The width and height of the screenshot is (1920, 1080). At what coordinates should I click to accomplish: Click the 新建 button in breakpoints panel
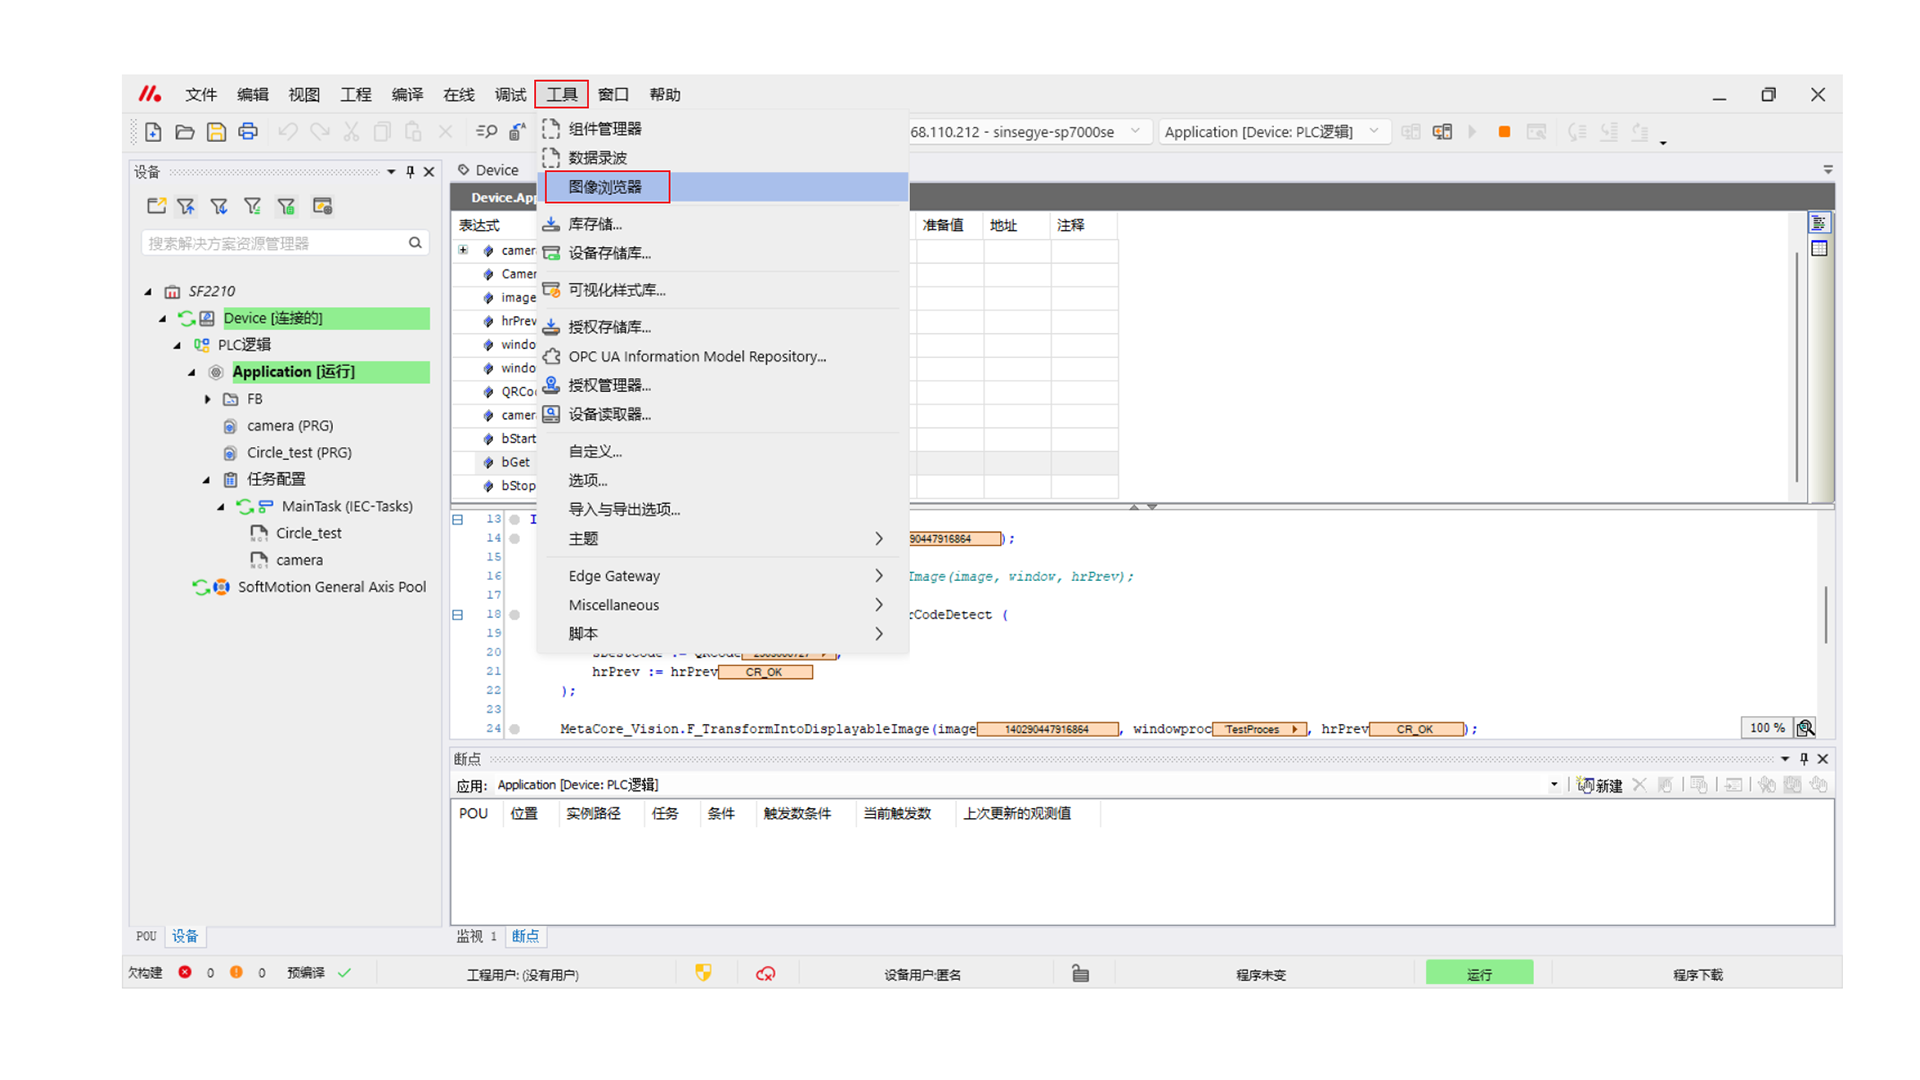pos(1600,785)
